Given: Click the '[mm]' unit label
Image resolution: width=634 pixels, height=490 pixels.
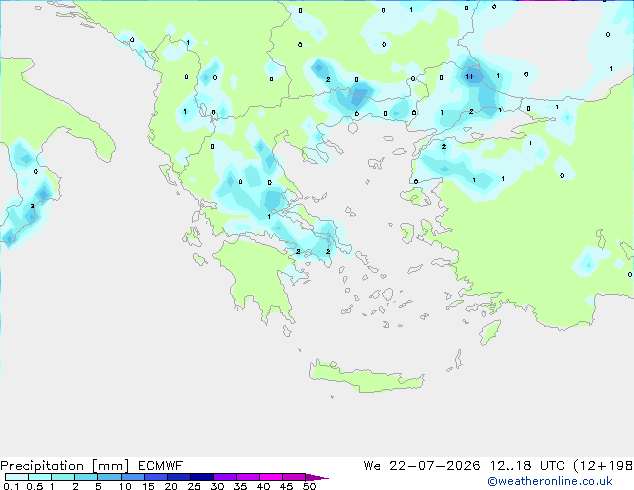Looking at the screenshot, I should pyautogui.click(x=110, y=466).
